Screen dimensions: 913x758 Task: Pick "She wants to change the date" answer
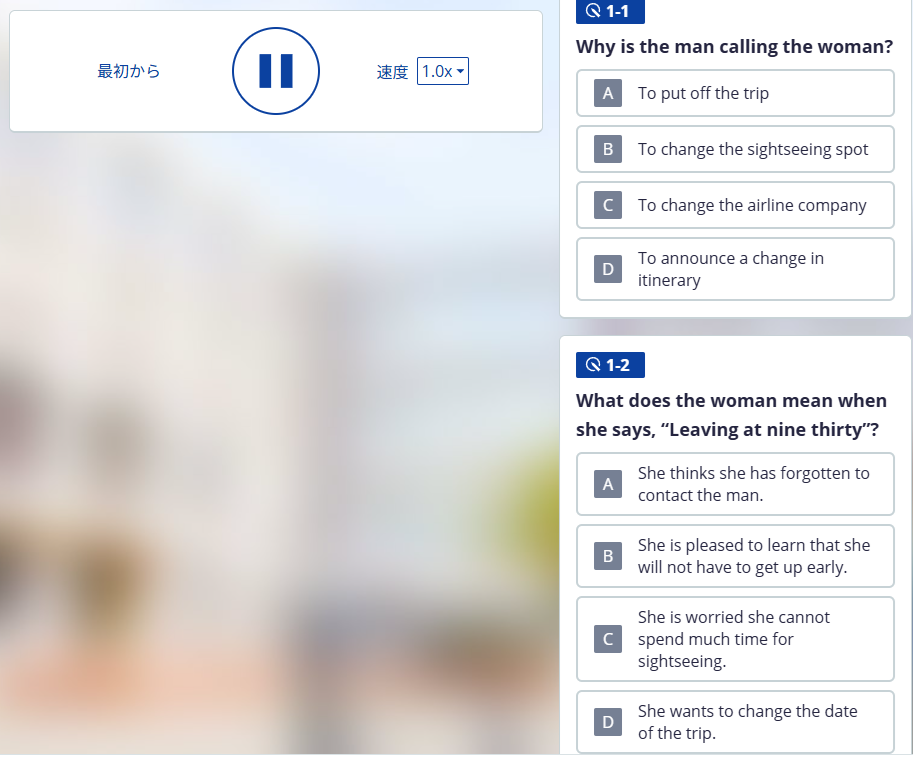(x=748, y=722)
